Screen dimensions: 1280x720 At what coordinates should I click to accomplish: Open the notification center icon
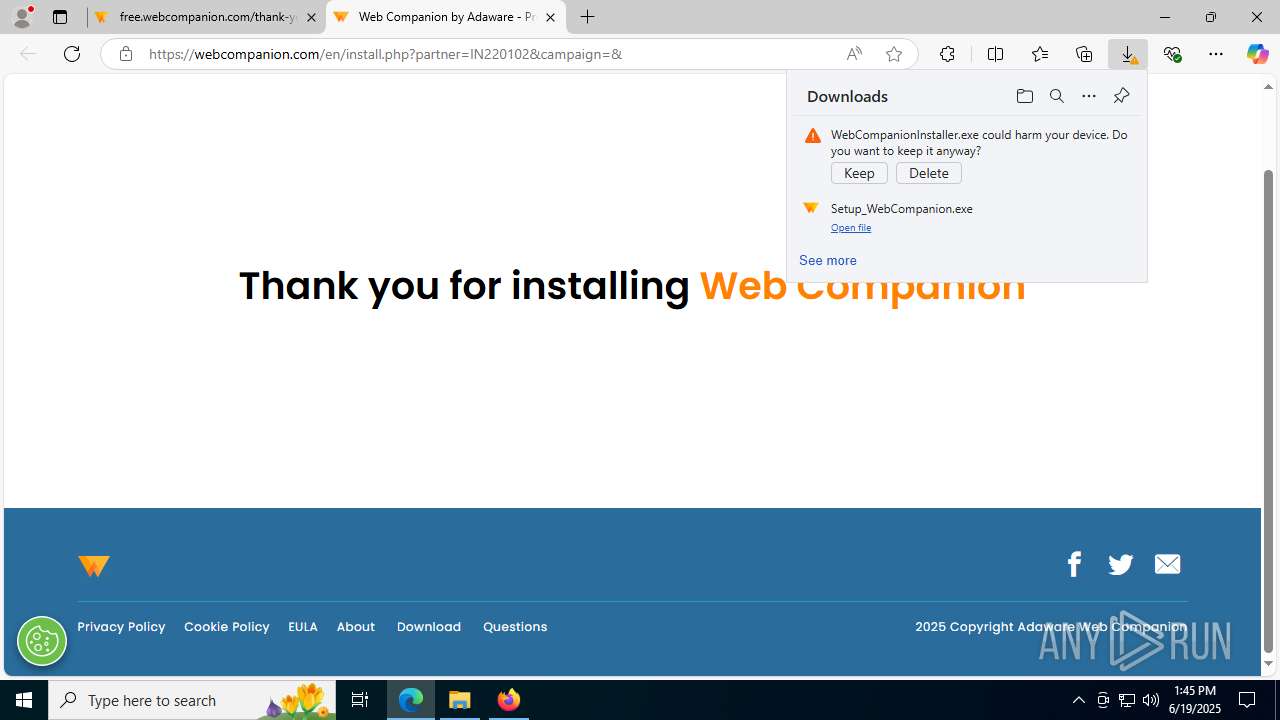1247,700
